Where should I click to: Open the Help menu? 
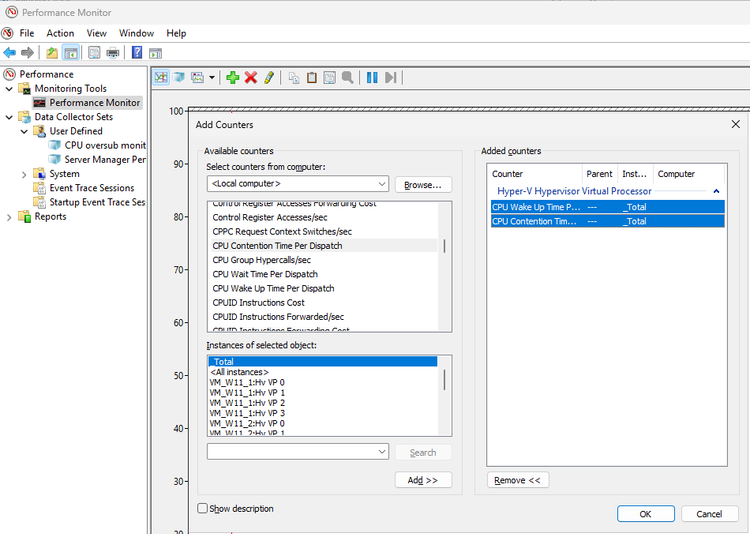[176, 33]
